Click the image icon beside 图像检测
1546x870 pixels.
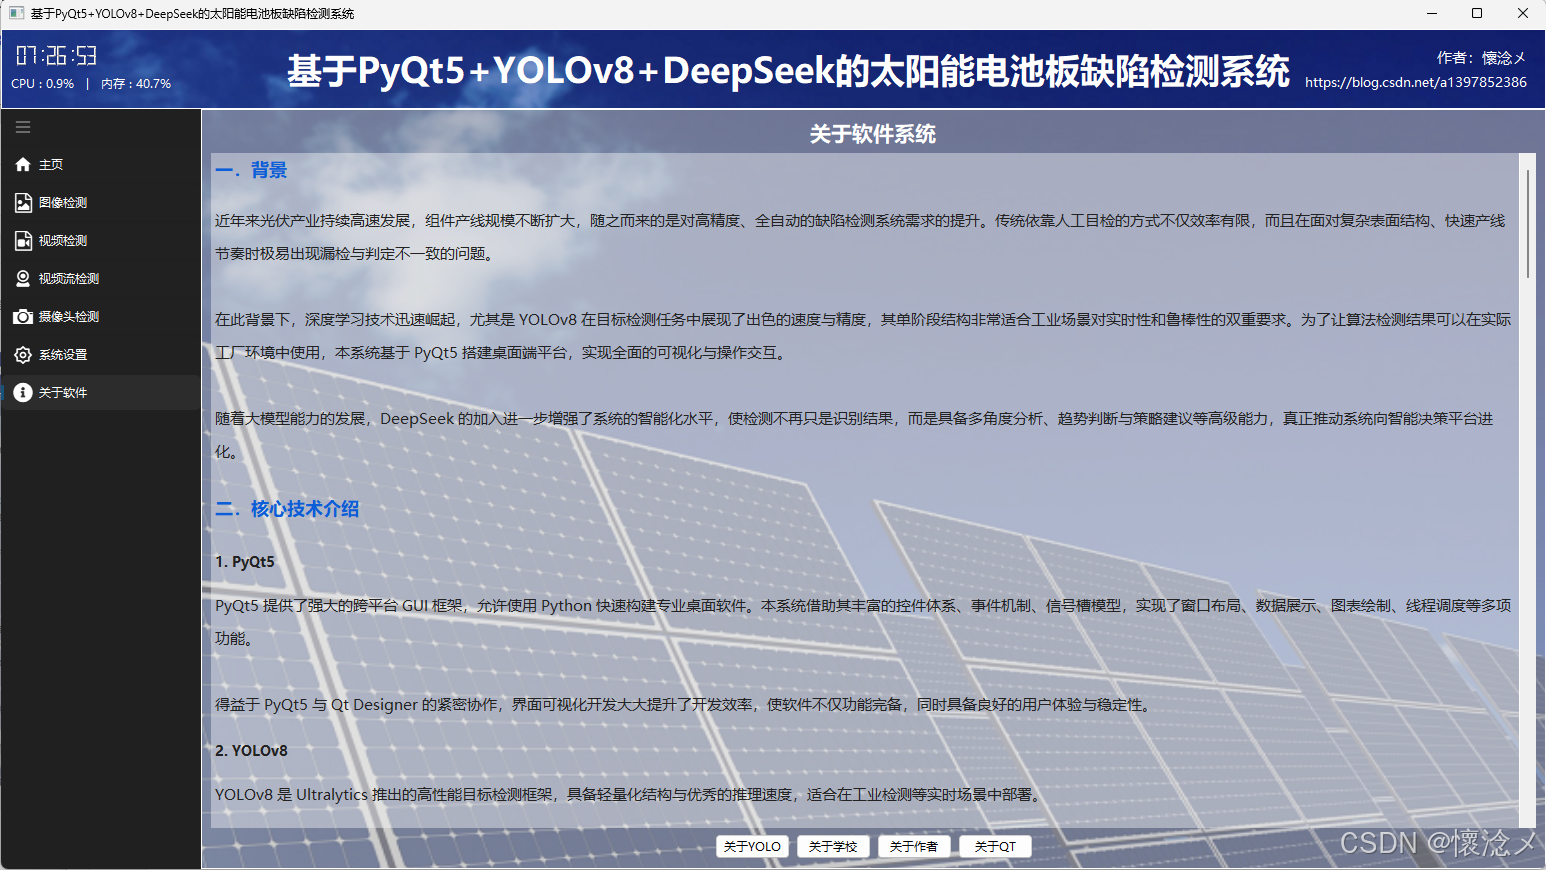tap(23, 203)
